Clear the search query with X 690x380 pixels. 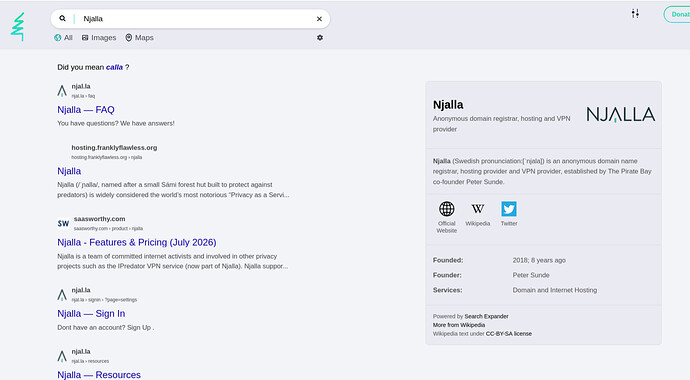[319, 19]
